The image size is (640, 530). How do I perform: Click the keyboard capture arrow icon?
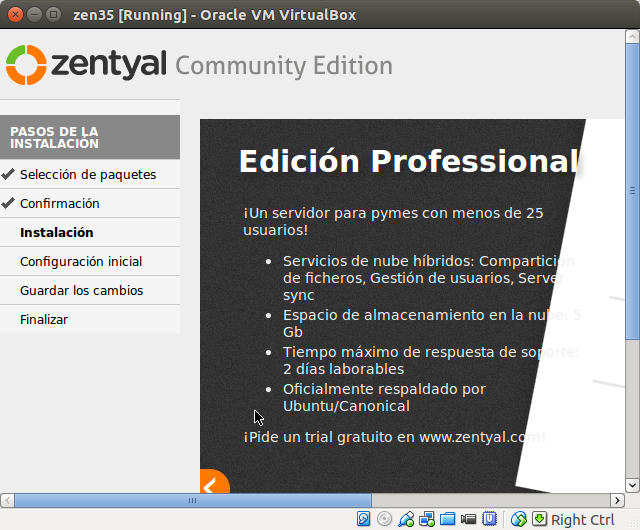pyautogui.click(x=539, y=519)
